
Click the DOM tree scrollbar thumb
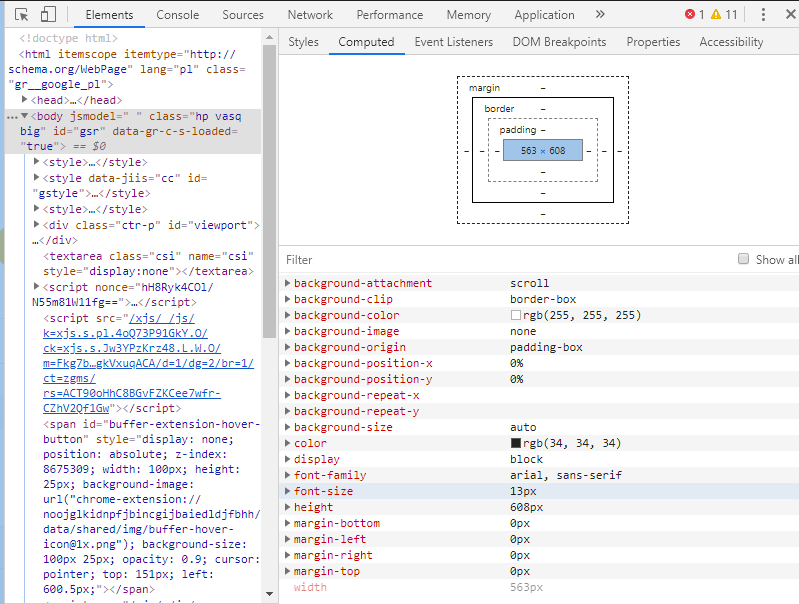coord(270,191)
